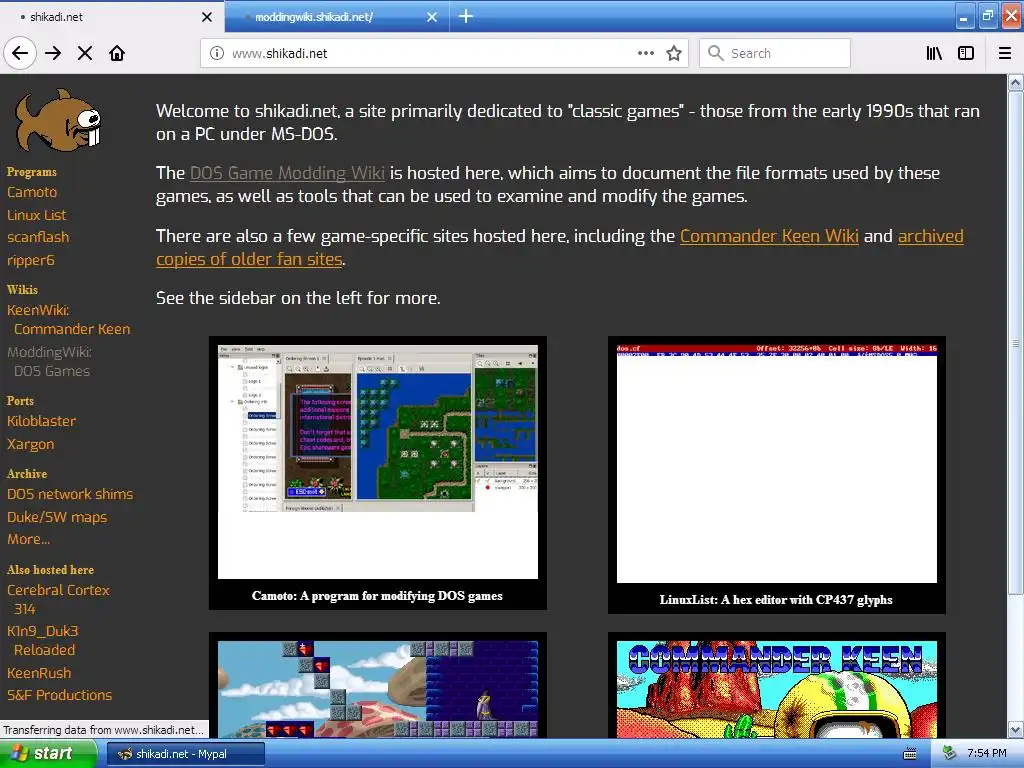Open the blue castle platformer game thumbnail

tap(377, 689)
